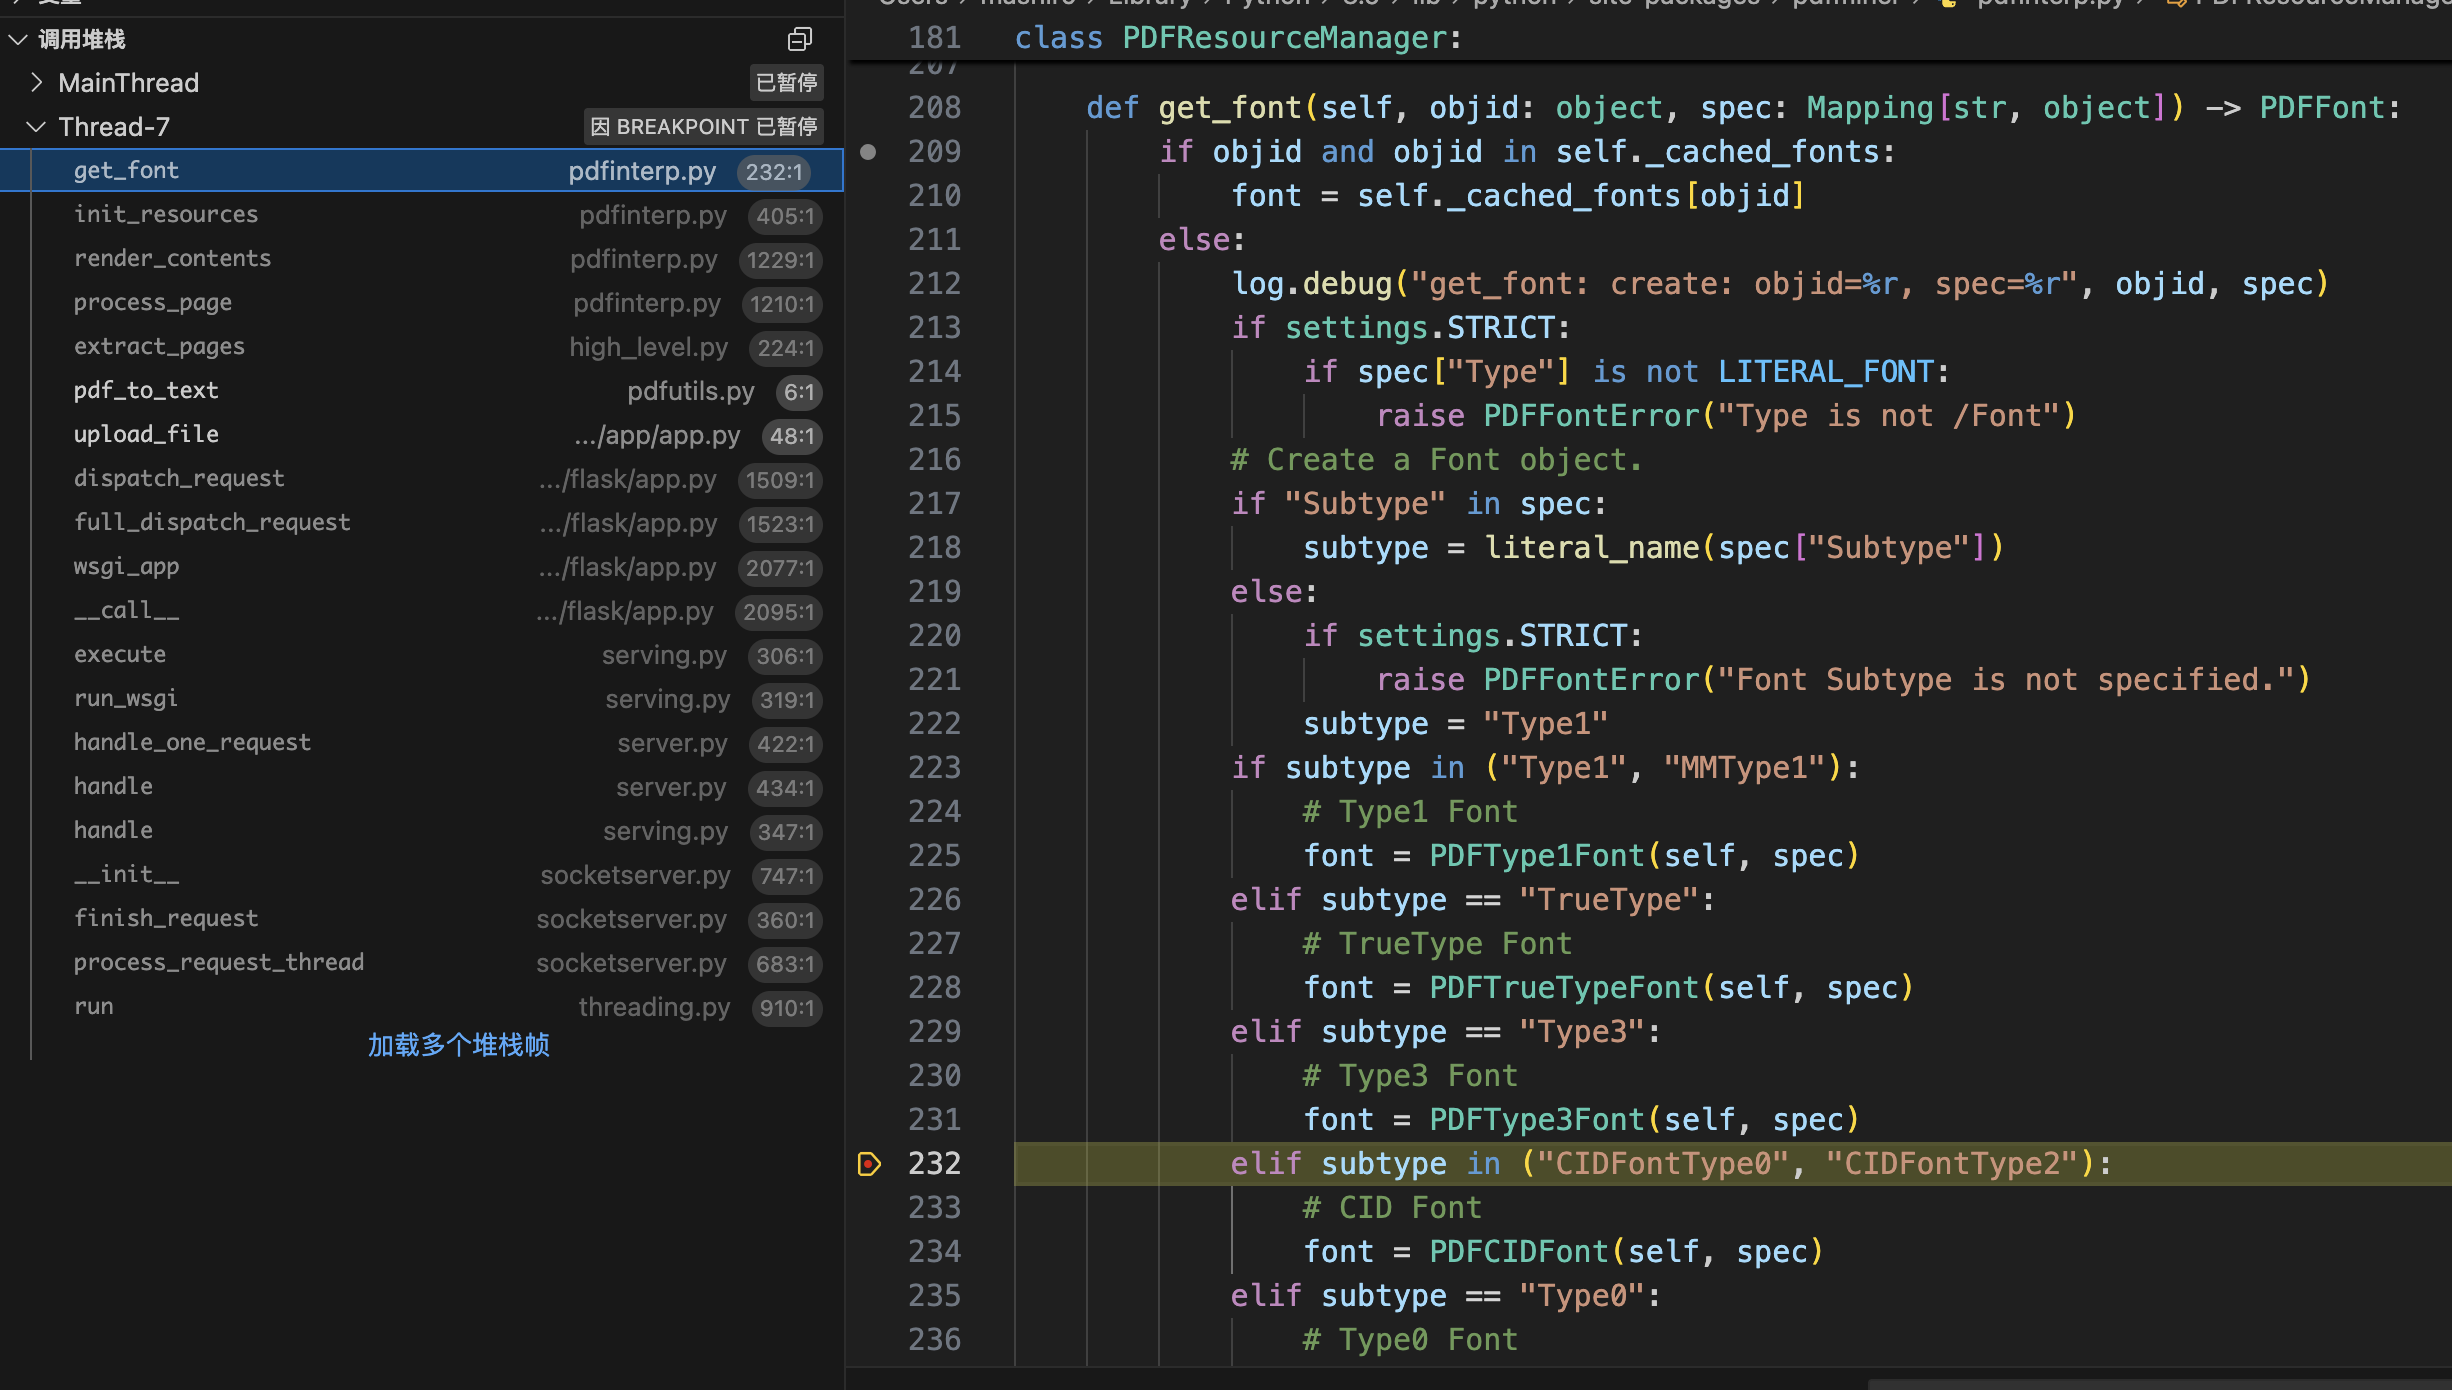Viewport: 2452px width, 1390px height.
Task: Click PDFType3Font on line 231
Action: tap(1537, 1120)
